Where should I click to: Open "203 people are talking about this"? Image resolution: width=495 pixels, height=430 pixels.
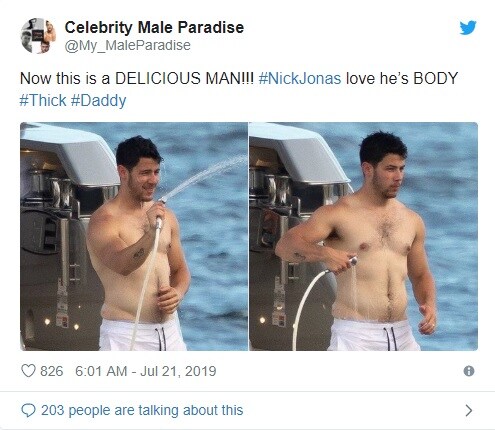[142, 410]
